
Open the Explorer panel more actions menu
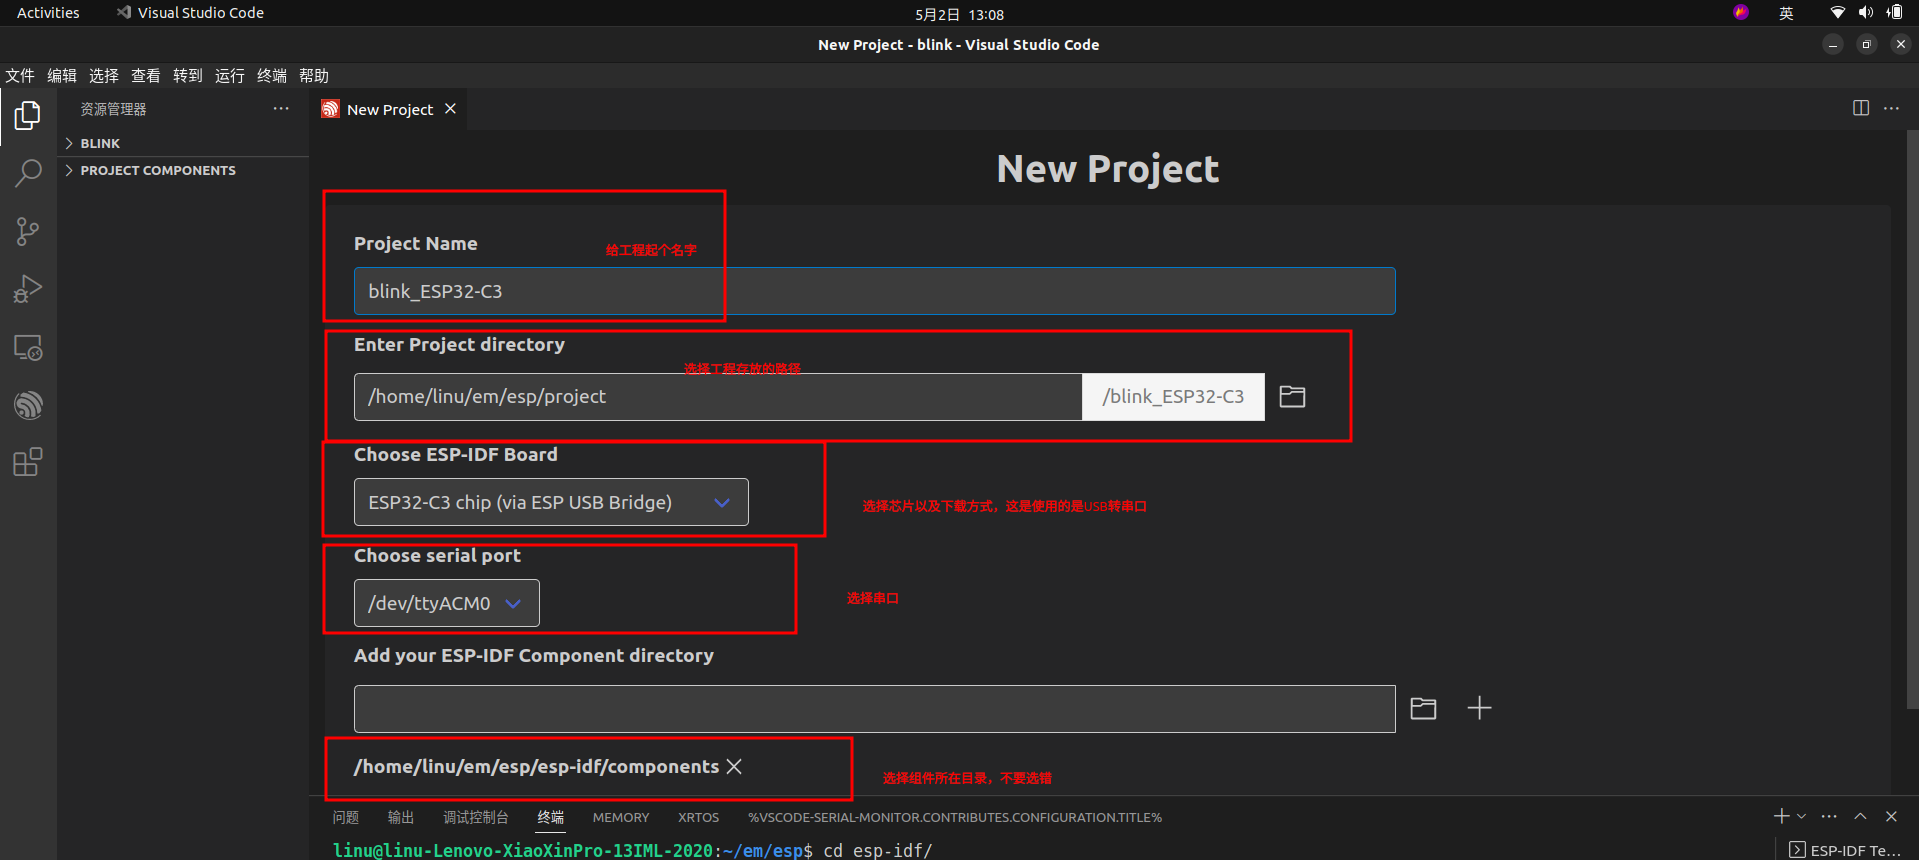click(x=281, y=109)
